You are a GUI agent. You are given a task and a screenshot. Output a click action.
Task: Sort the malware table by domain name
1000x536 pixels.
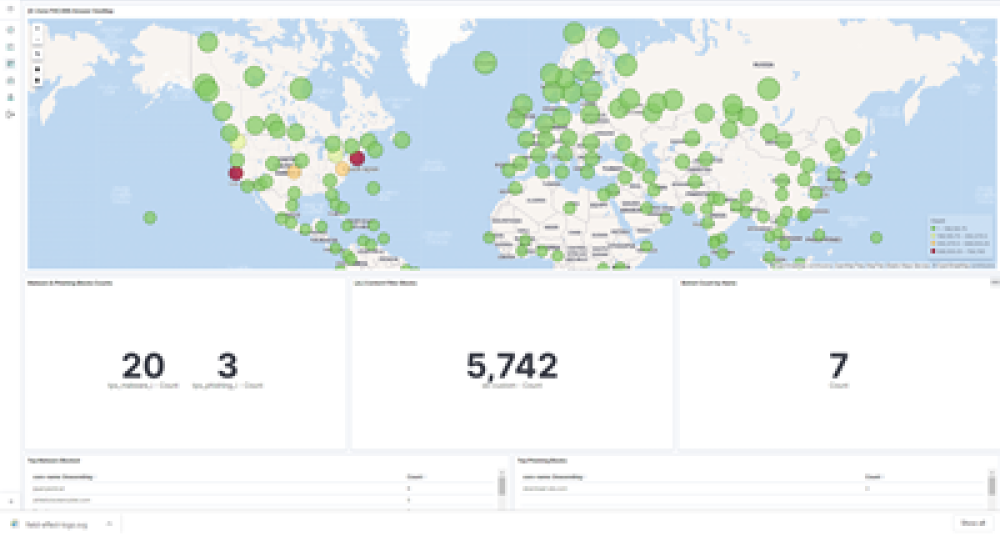tap(62, 477)
